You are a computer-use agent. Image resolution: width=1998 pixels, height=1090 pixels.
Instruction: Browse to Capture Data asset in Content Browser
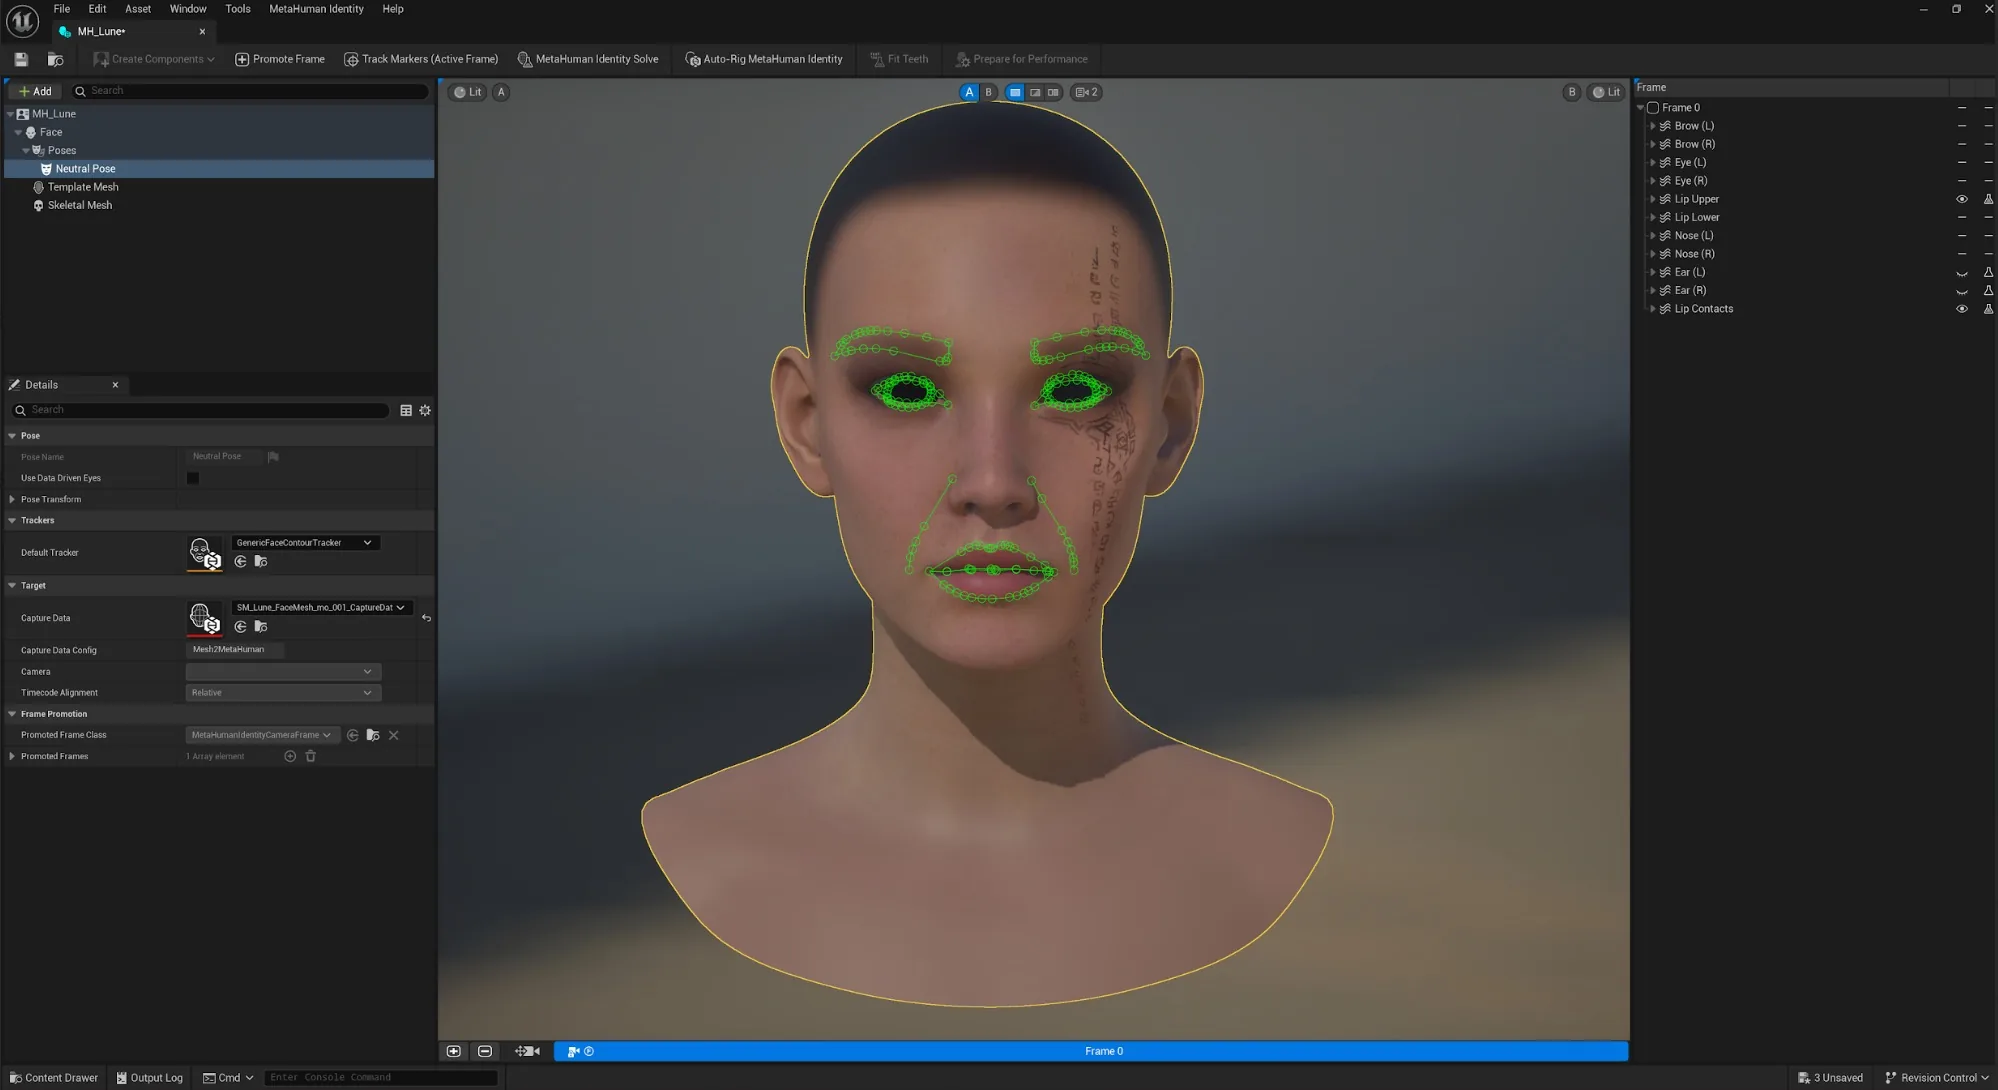coord(261,627)
